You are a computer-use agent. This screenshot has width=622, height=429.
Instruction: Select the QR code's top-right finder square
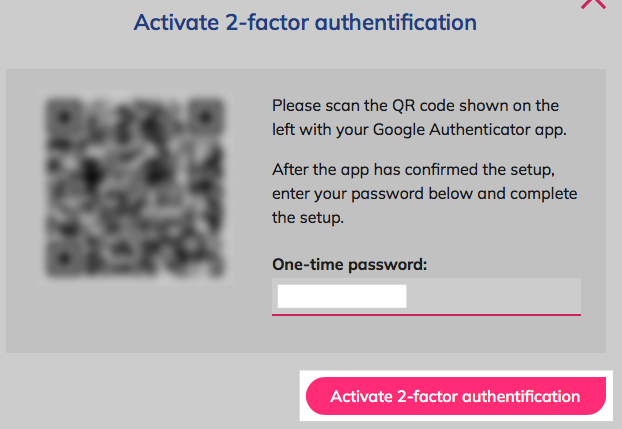coord(205,117)
